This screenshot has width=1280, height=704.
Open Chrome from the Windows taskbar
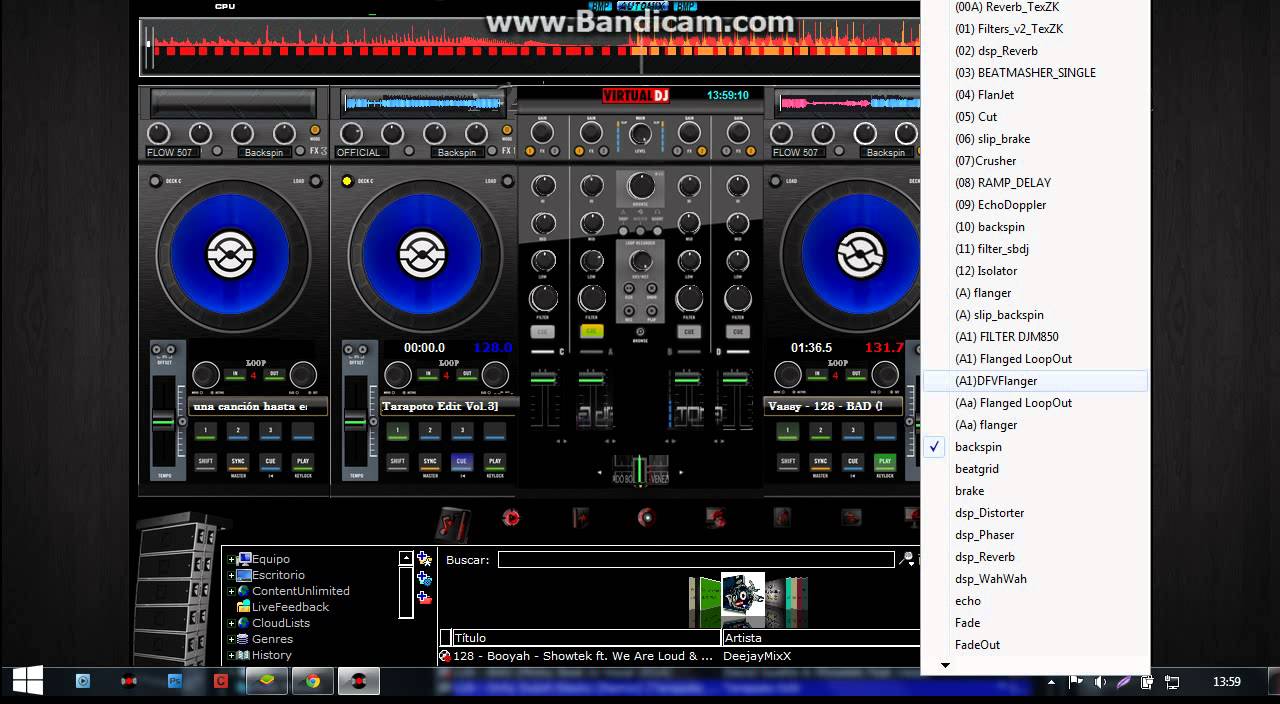point(313,682)
